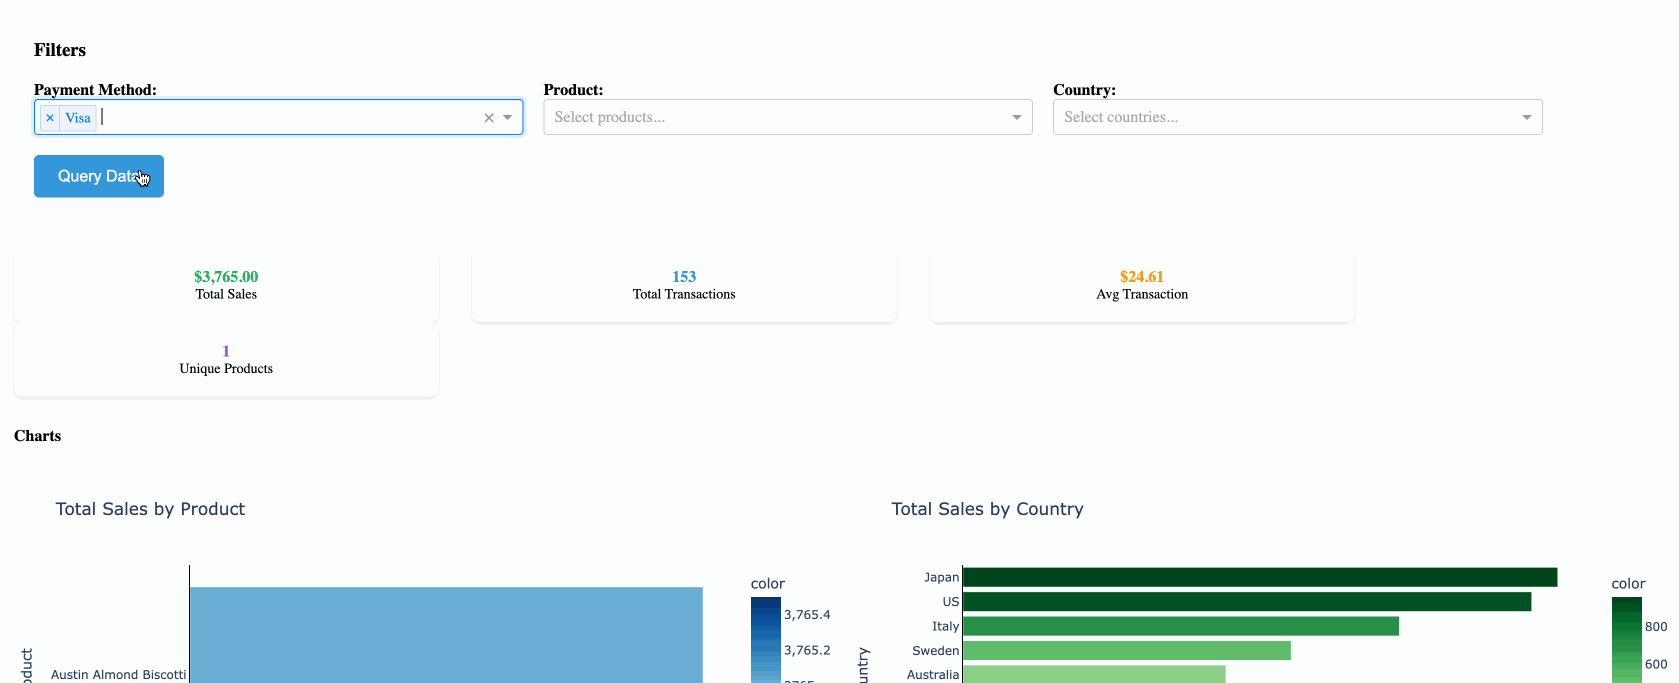Image resolution: width=1679 pixels, height=683 pixels.
Task: Click the Total Sales by Product title
Action: point(150,509)
